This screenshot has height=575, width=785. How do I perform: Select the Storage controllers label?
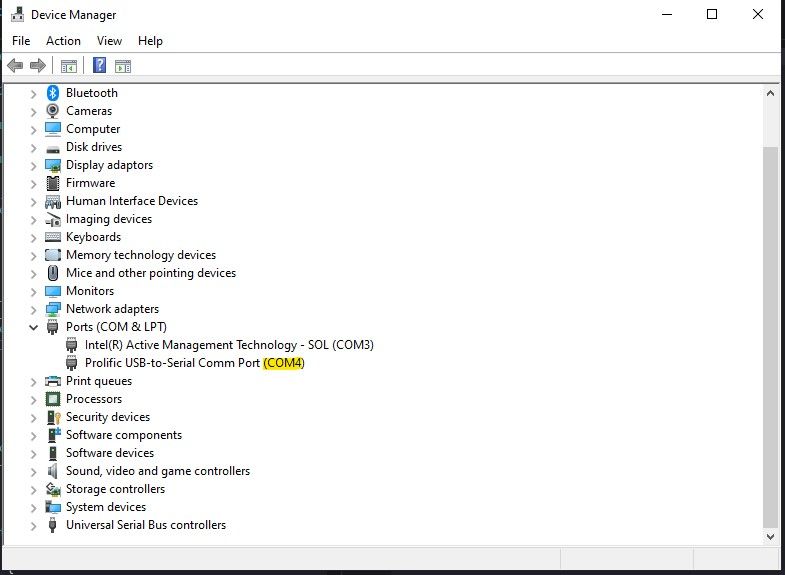pyautogui.click(x=115, y=489)
